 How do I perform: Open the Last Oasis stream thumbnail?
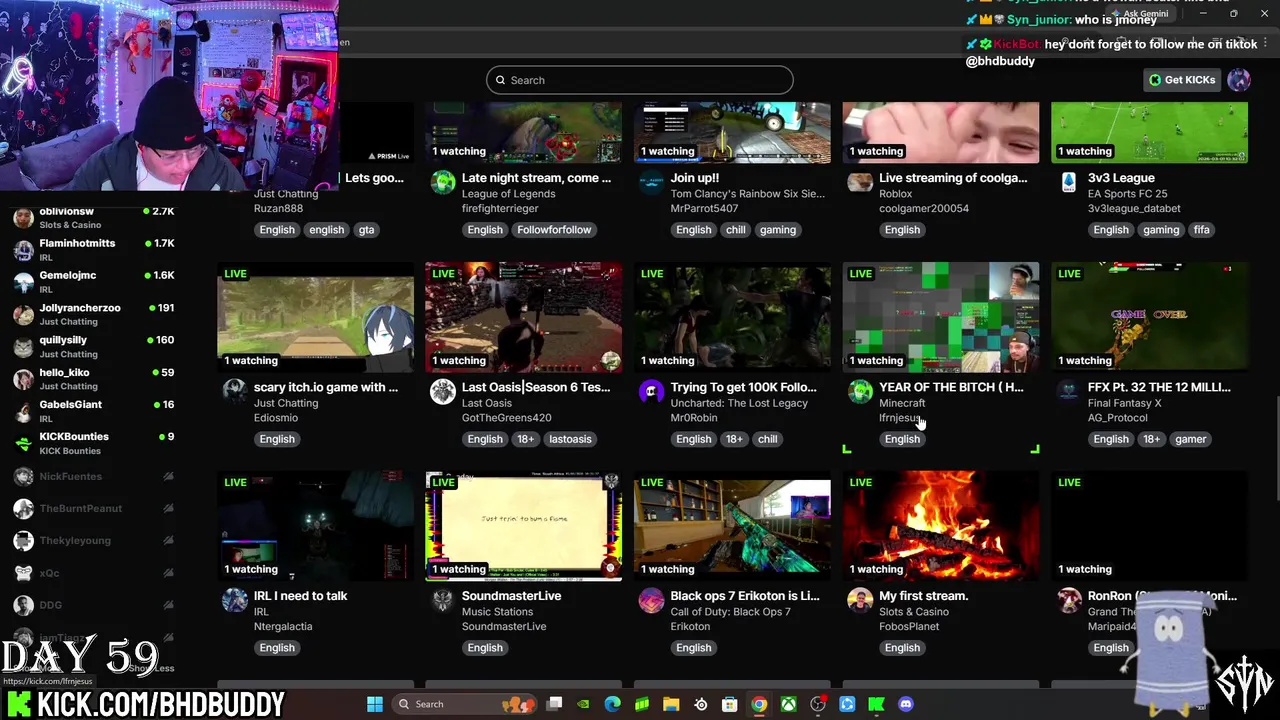[523, 317]
